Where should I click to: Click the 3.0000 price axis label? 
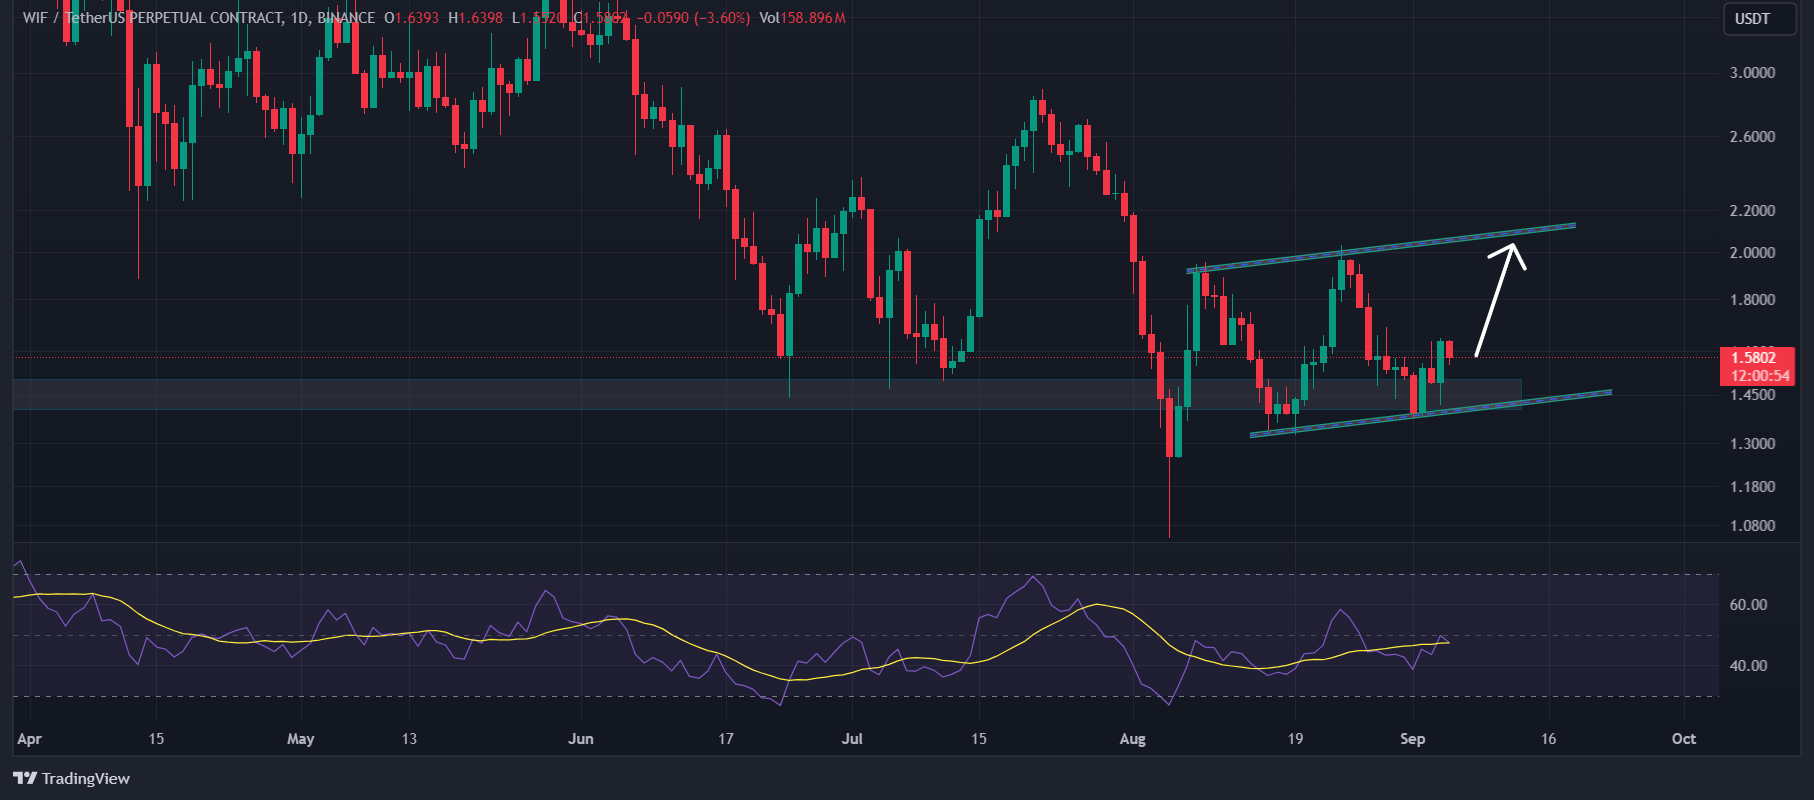[x=1752, y=73]
